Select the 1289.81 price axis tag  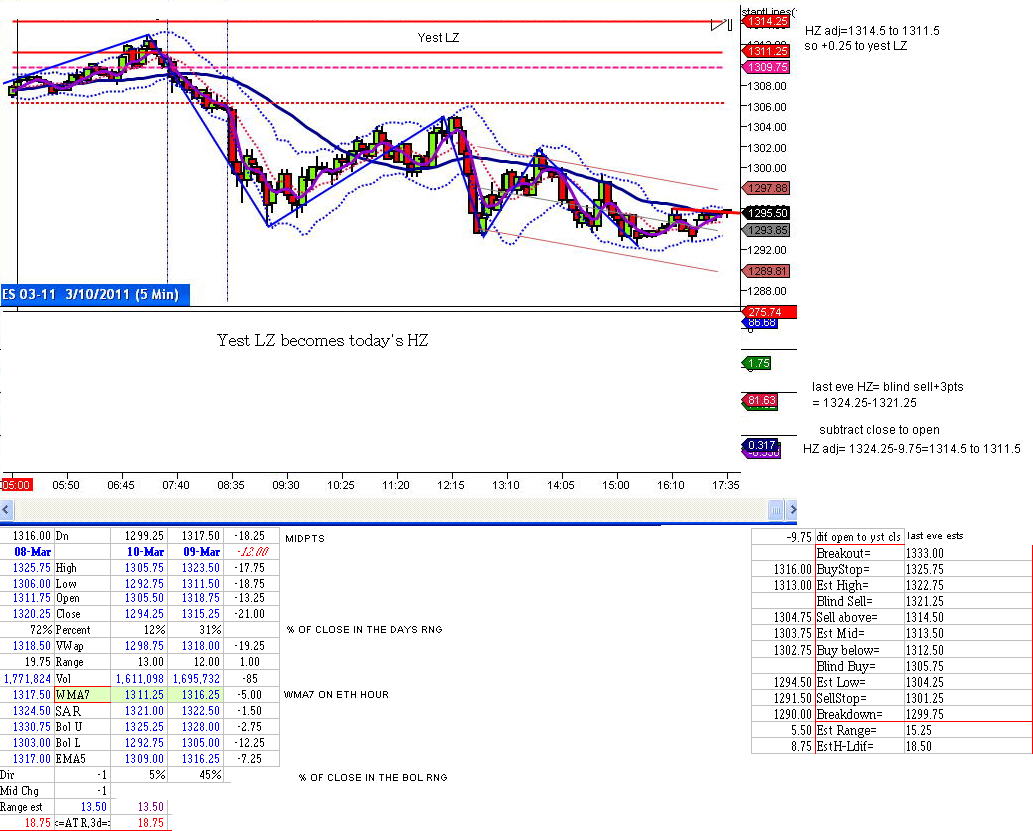click(766, 271)
